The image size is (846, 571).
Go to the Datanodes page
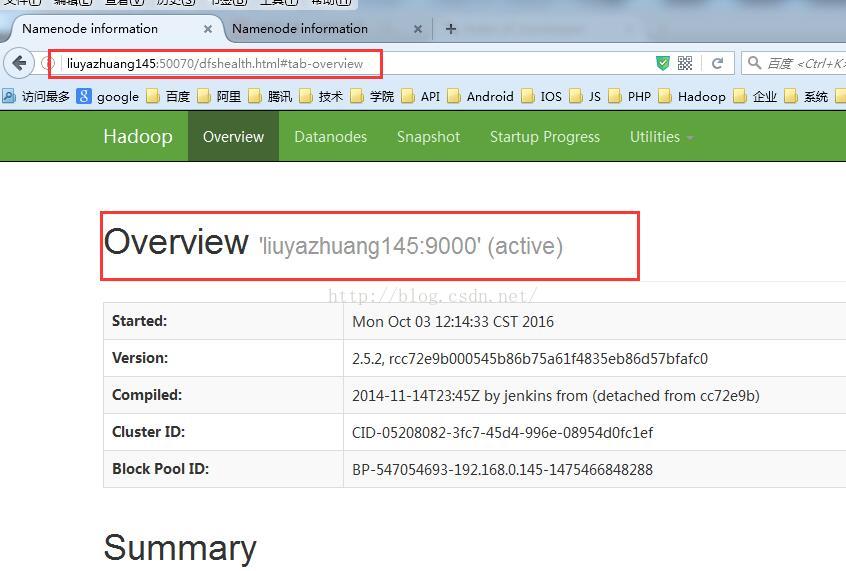(x=330, y=137)
